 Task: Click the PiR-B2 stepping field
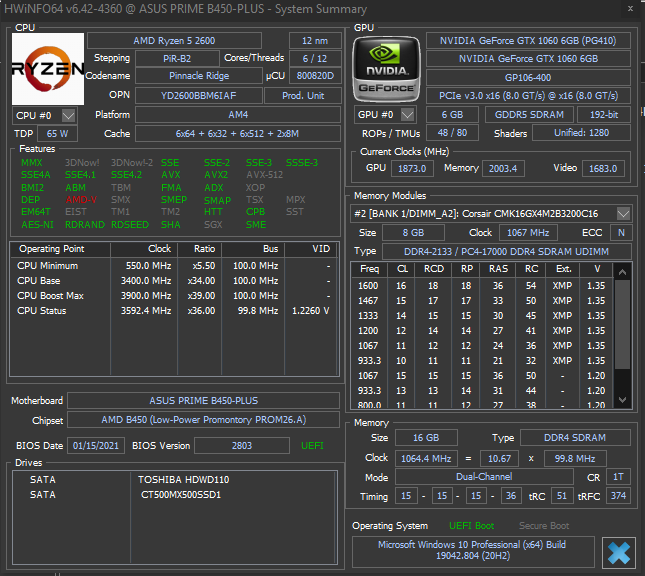pyautogui.click(x=177, y=58)
